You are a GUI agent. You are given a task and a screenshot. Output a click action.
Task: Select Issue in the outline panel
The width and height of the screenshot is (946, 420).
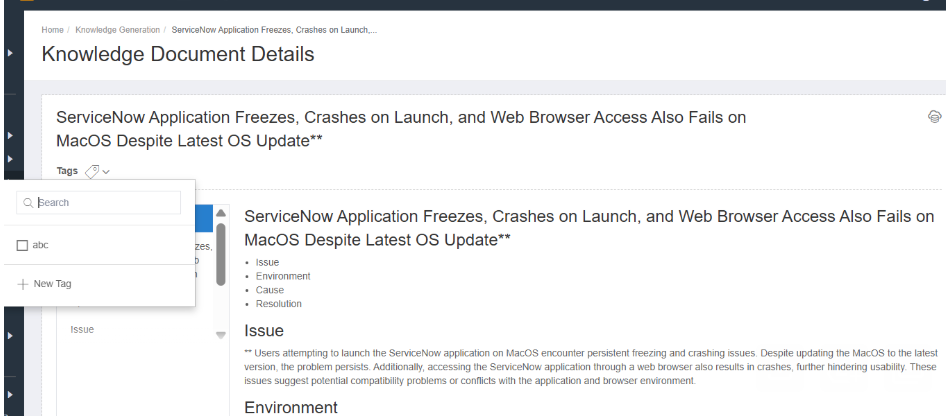[x=82, y=329]
